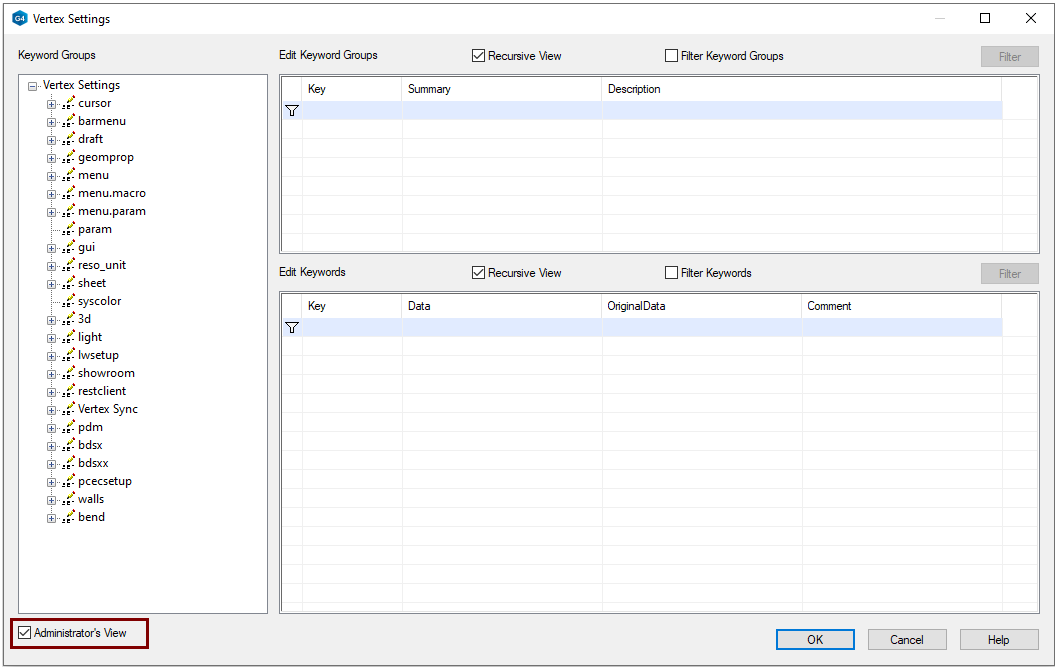Select the geomprop item in the tree
Screen dimensions: 1058x669
[x=105, y=157]
